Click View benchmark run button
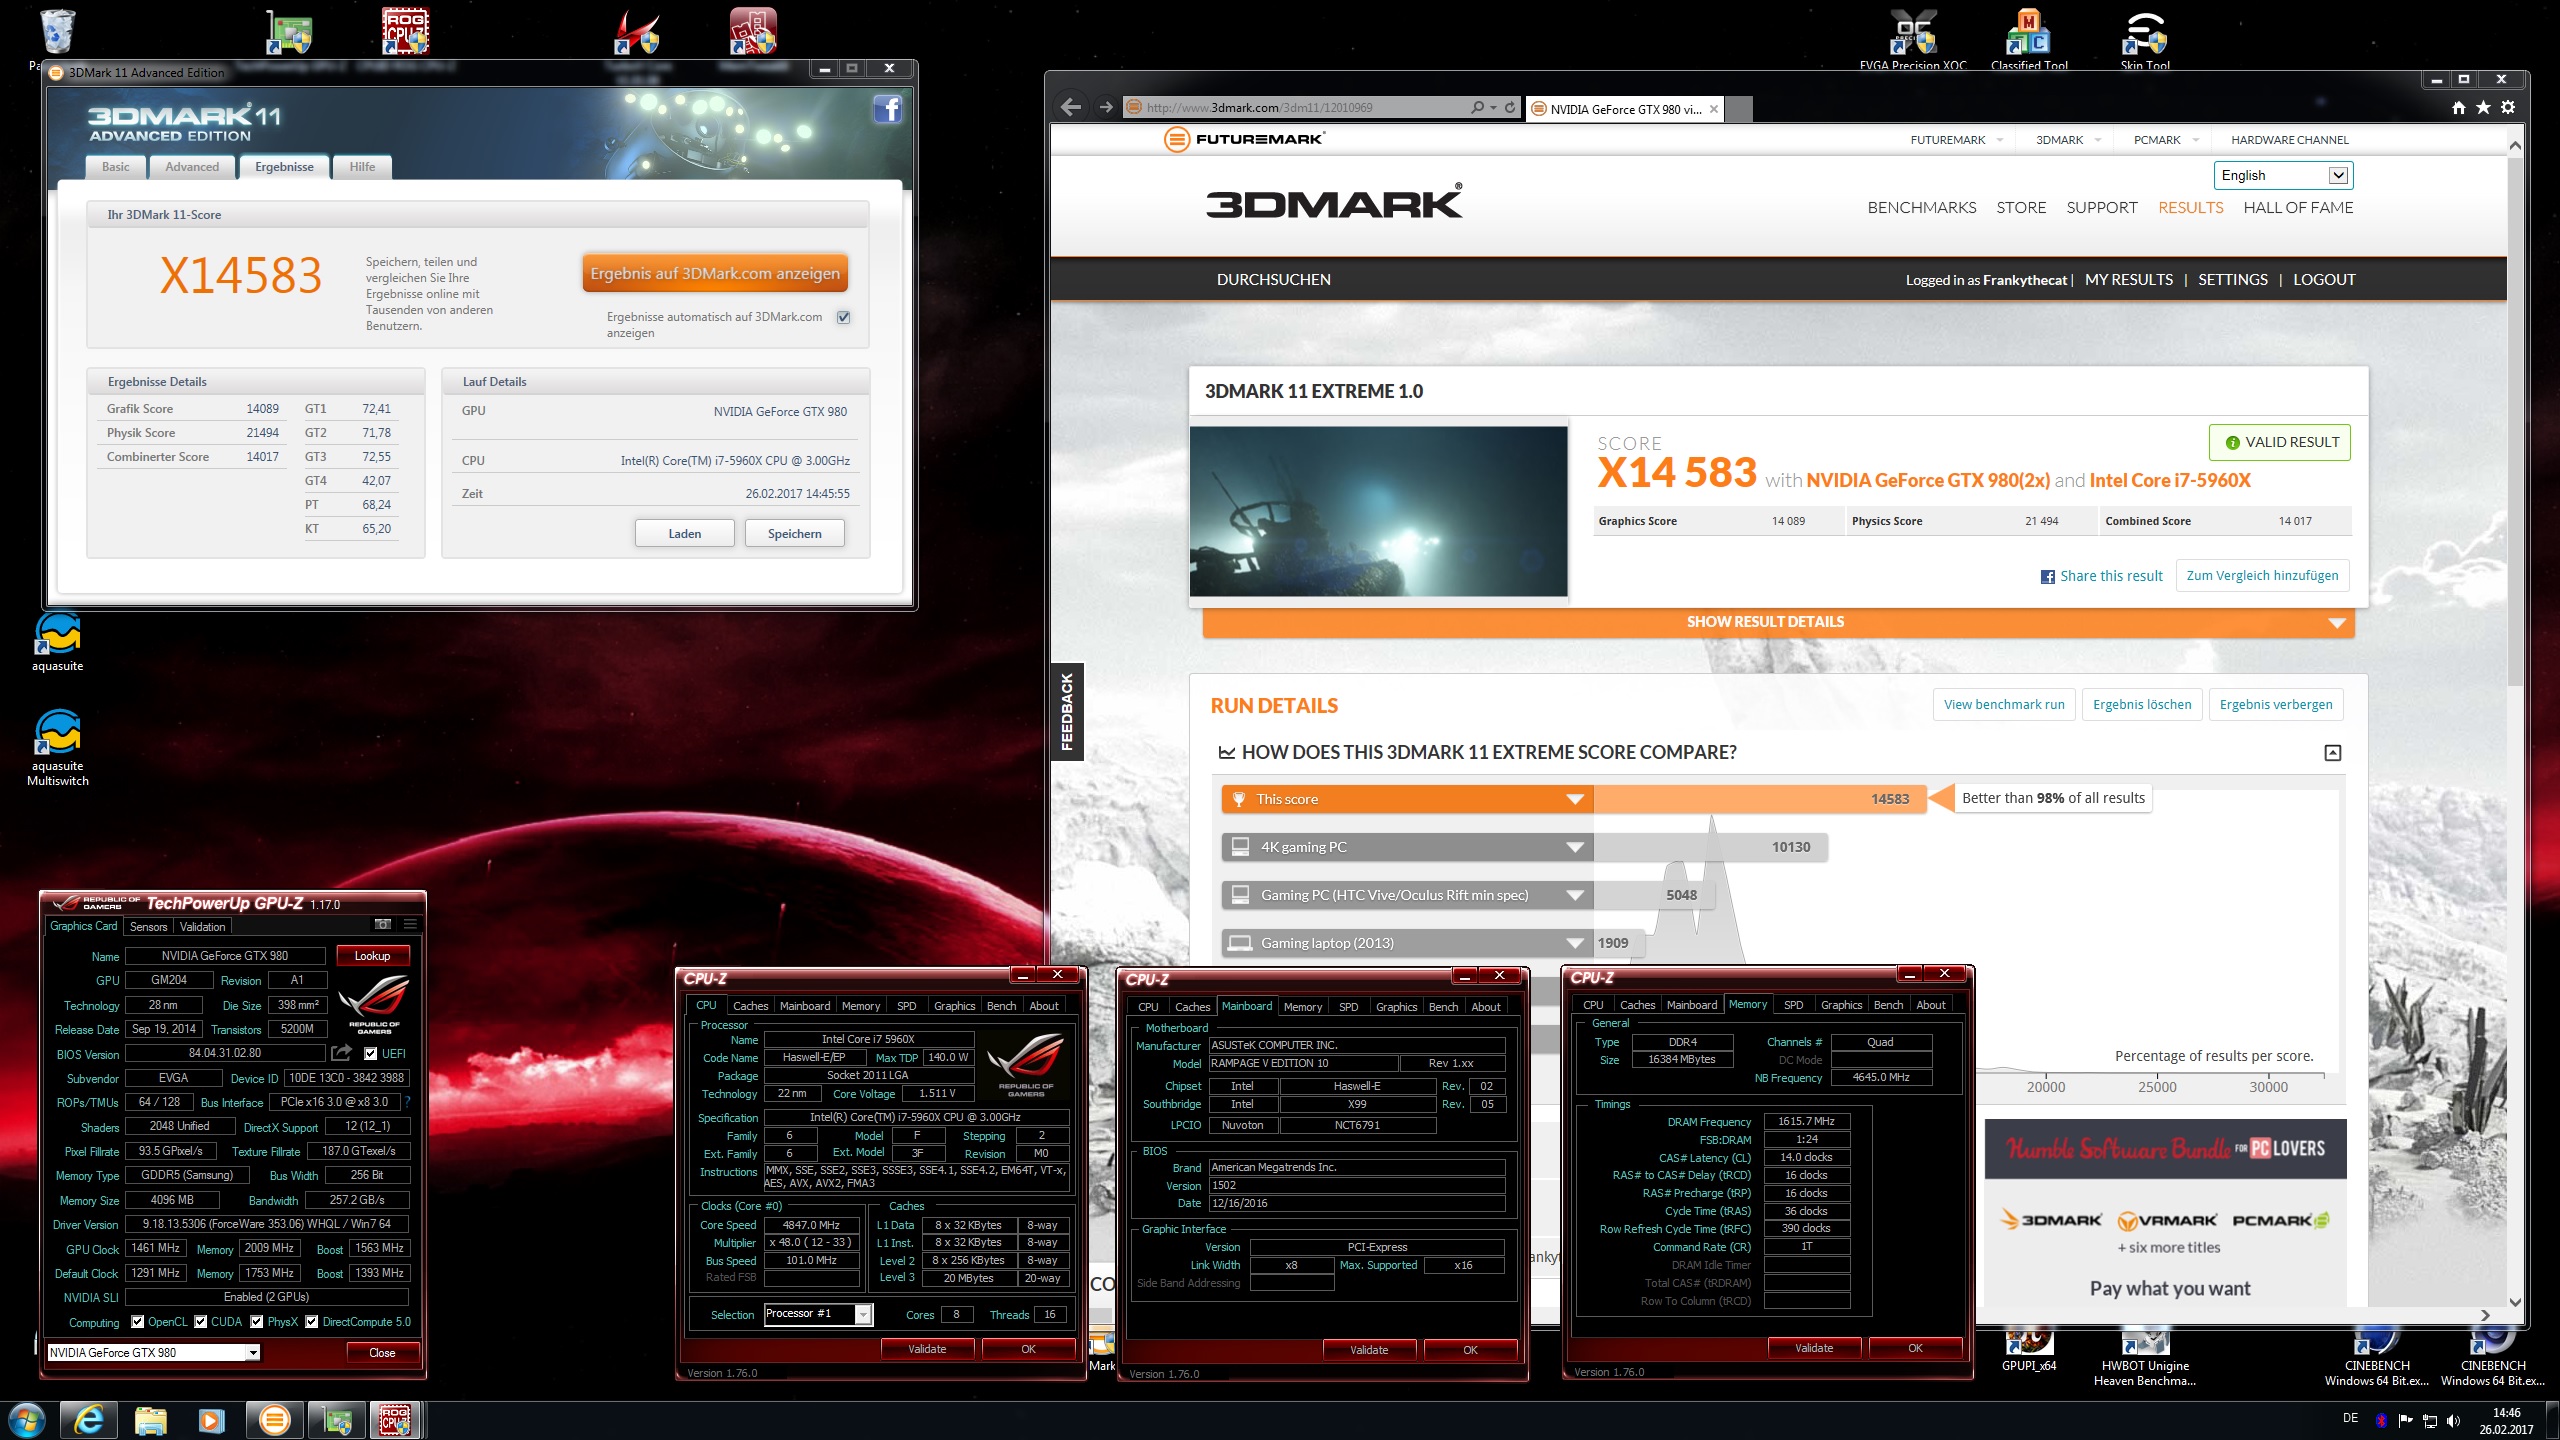Screen dimensions: 2560x1440 pyautogui.click(x=2004, y=704)
